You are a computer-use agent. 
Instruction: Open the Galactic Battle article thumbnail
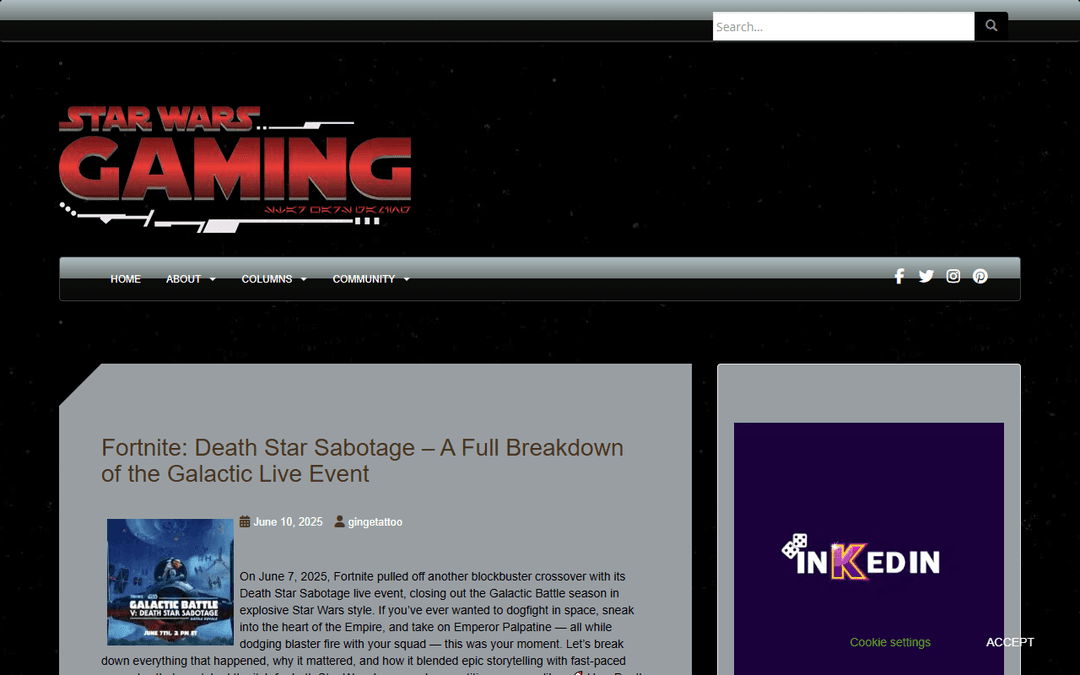pyautogui.click(x=170, y=582)
